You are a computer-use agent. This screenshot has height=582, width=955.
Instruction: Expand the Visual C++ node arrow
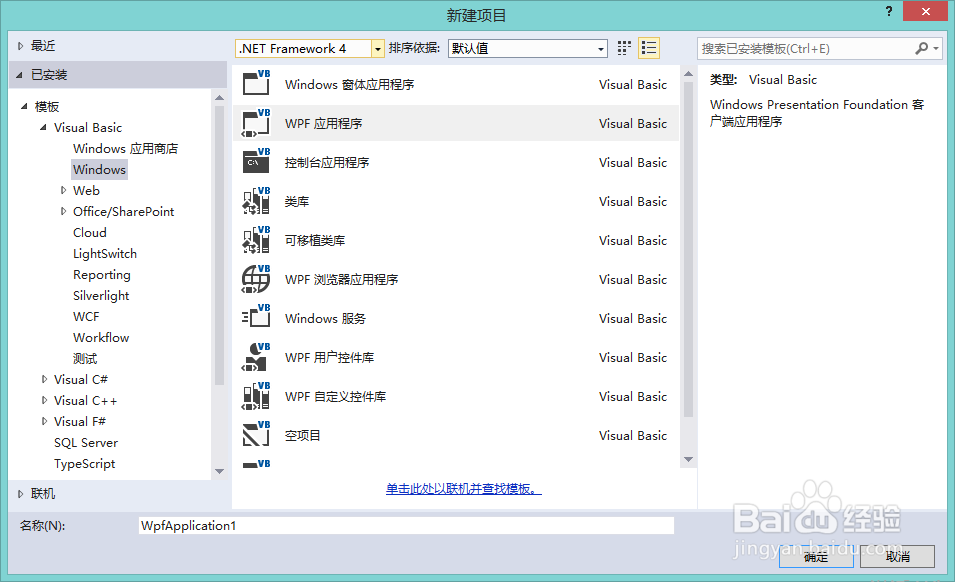pos(44,401)
